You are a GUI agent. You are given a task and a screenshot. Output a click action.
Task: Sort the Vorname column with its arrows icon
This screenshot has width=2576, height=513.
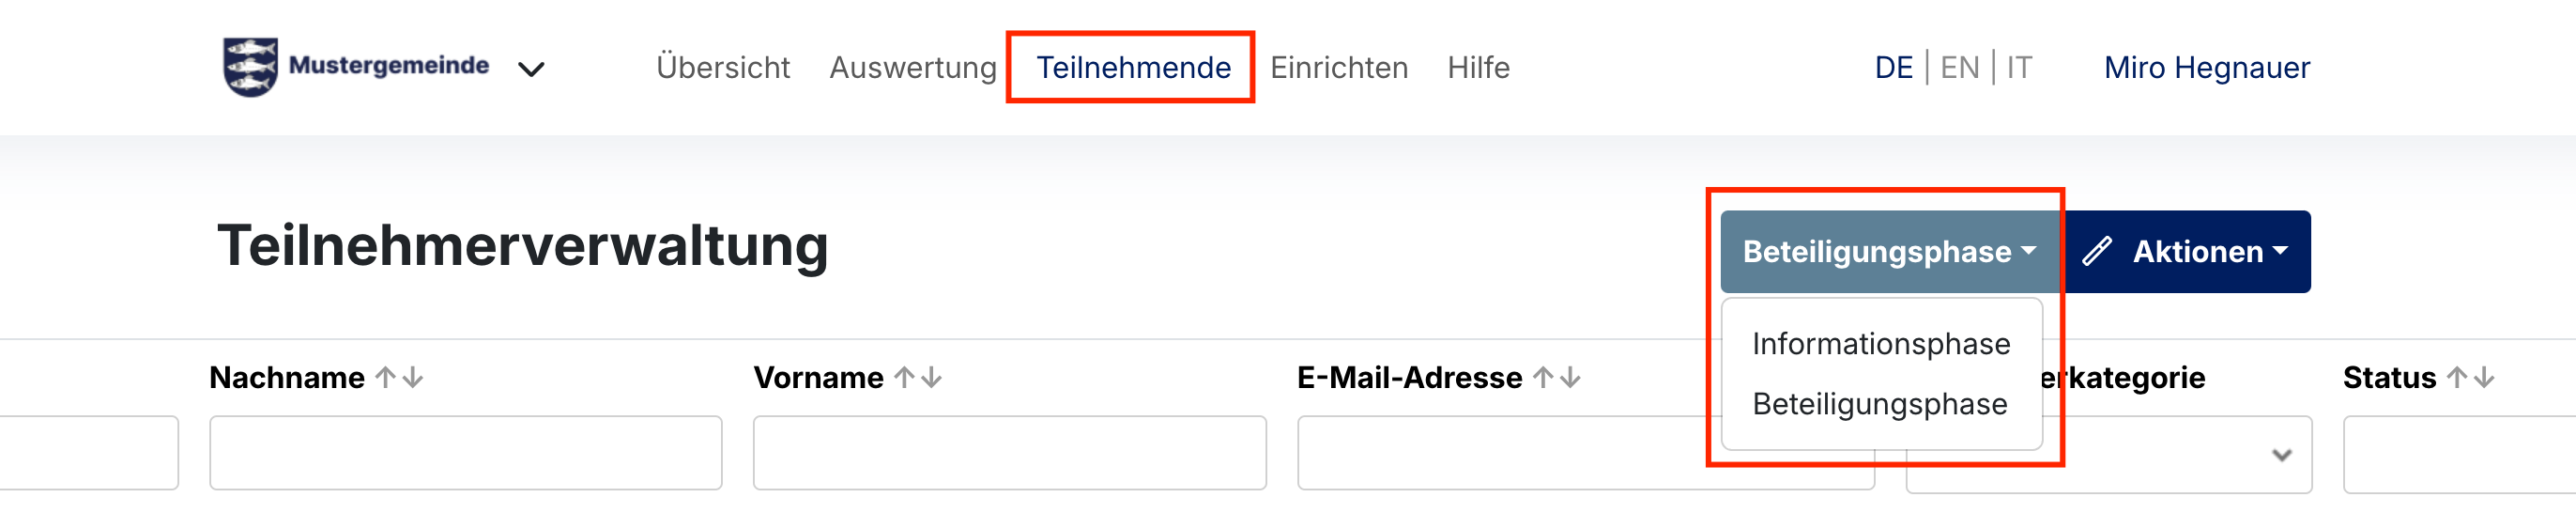click(x=918, y=378)
